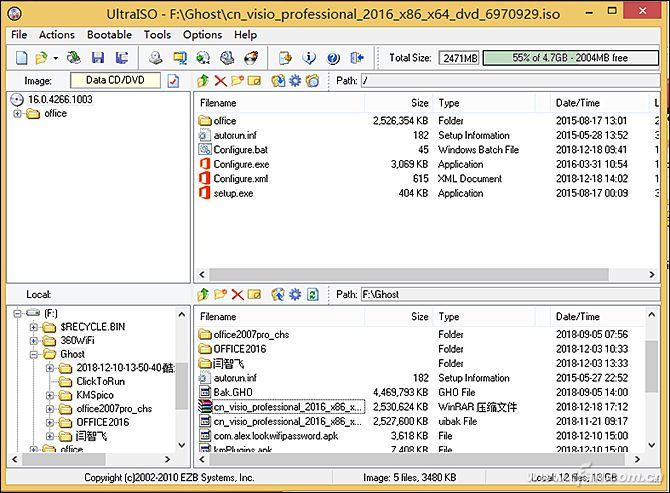The image size is (670, 493).
Task: Click the bootable info icon next to Data CD/DVD
Action: click(x=173, y=81)
